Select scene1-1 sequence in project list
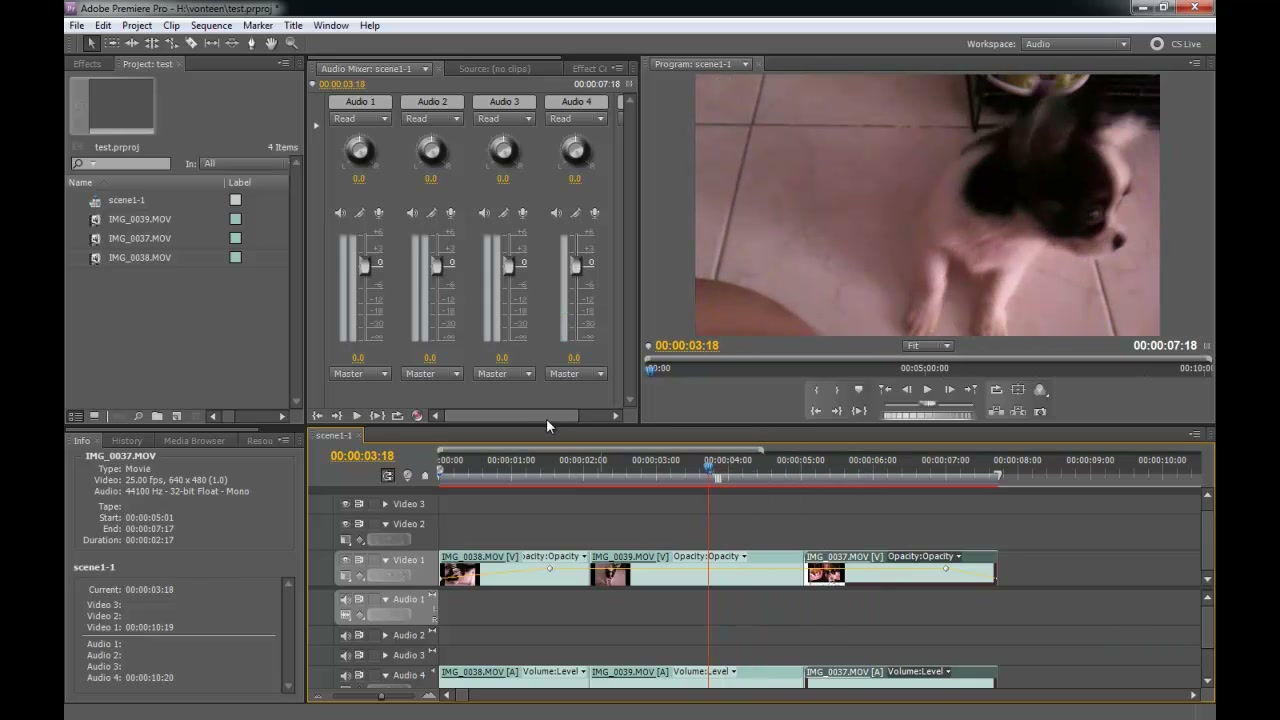 click(126, 200)
